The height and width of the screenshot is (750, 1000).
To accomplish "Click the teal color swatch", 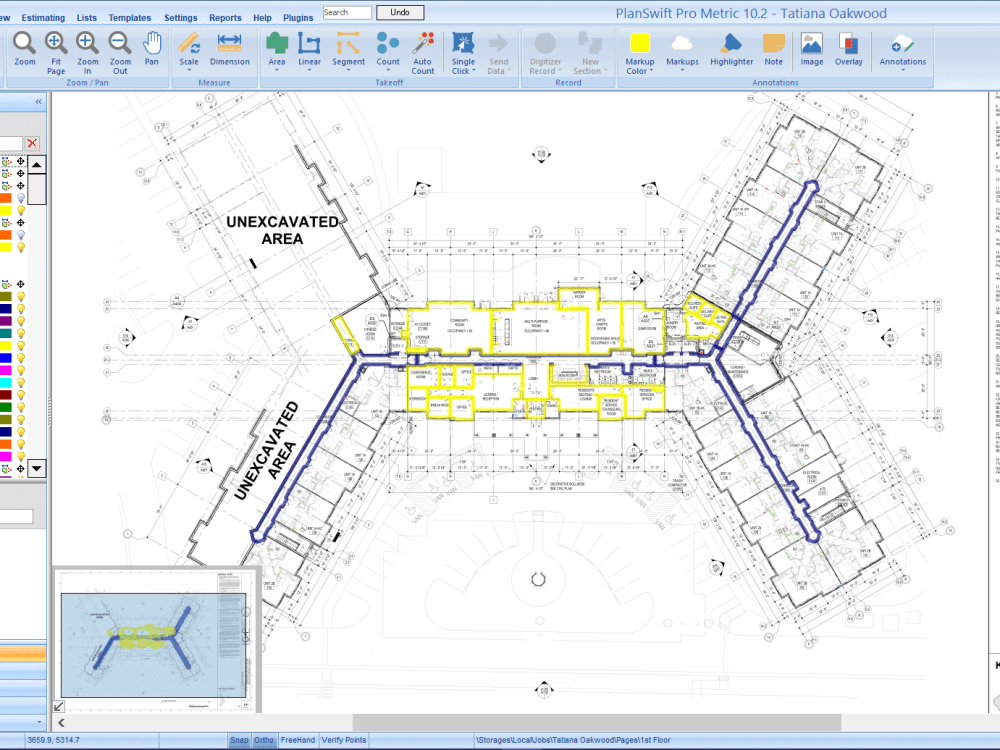I will tap(6, 334).
